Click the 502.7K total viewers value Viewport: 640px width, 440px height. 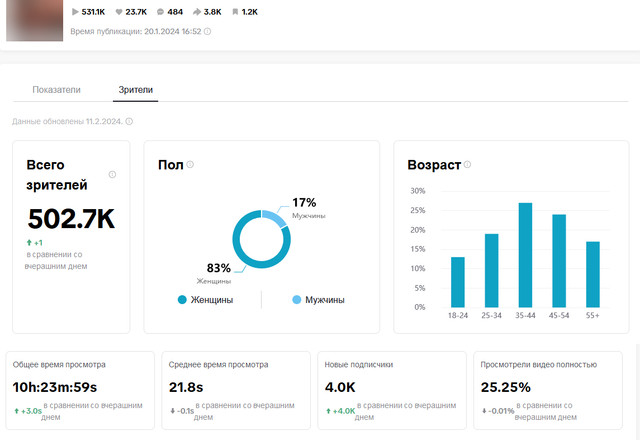point(71,219)
